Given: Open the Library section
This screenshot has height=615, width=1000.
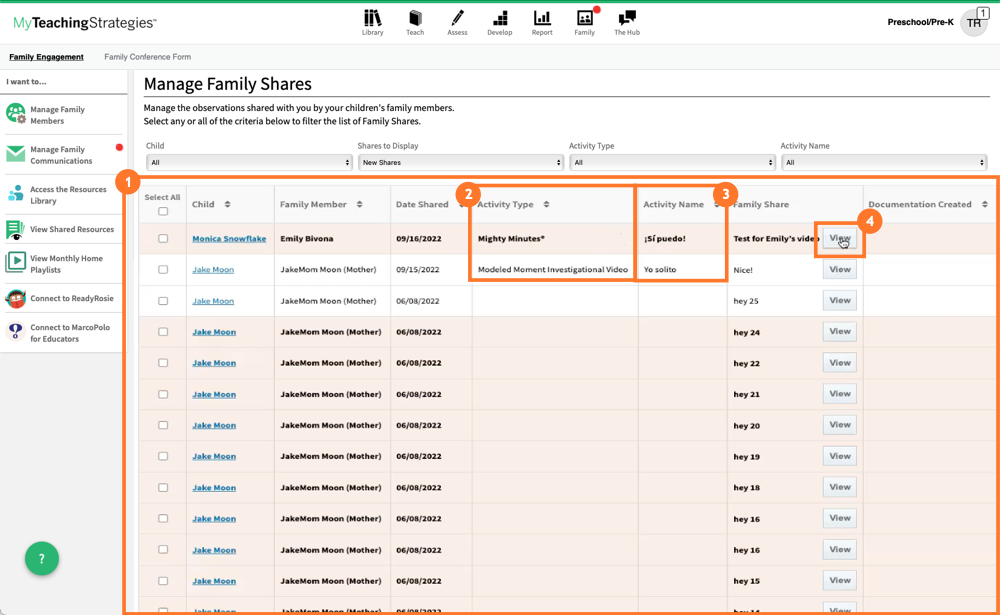Looking at the screenshot, I should click(x=372, y=22).
